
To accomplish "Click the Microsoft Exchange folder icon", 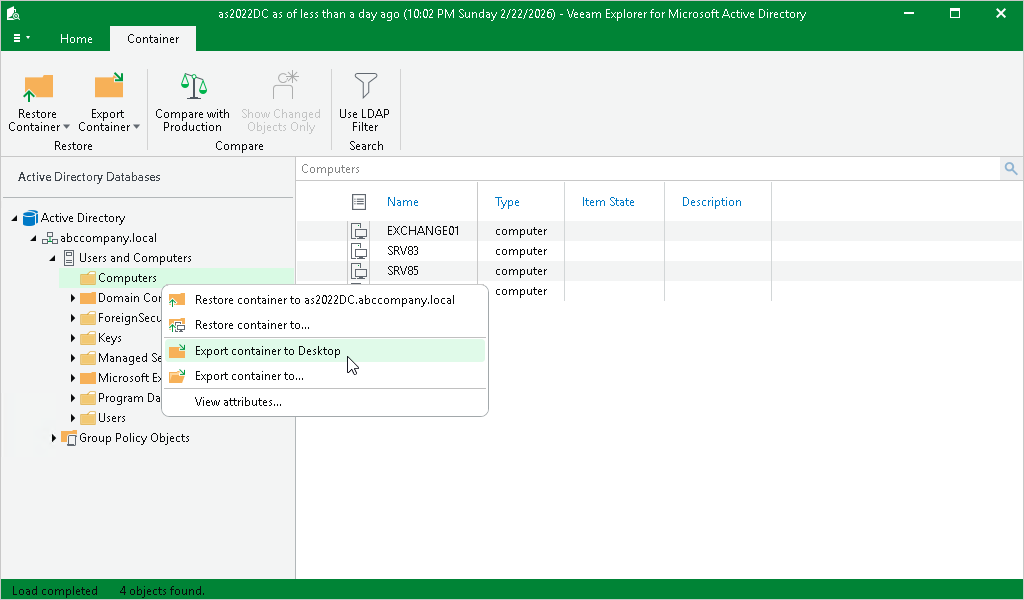I will 88,378.
